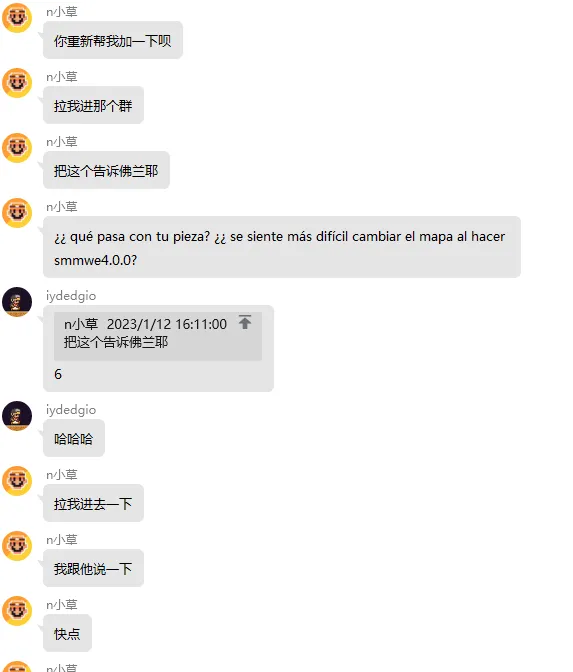Screen dimensions: 573x672
Task: Open iydedgio's avatar beside '哈哈哈' message
Action: point(17,416)
